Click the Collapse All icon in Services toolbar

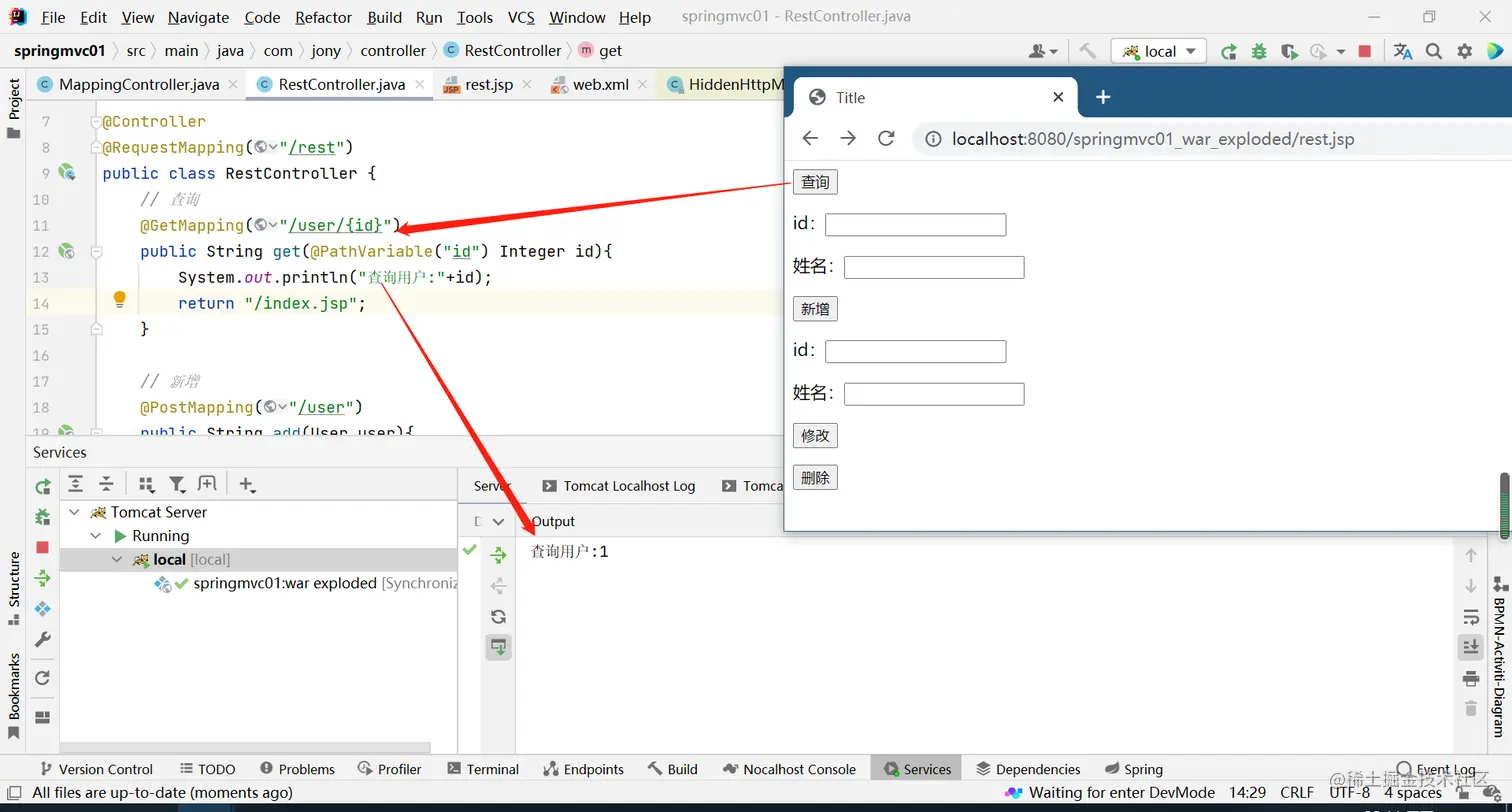[x=106, y=484]
